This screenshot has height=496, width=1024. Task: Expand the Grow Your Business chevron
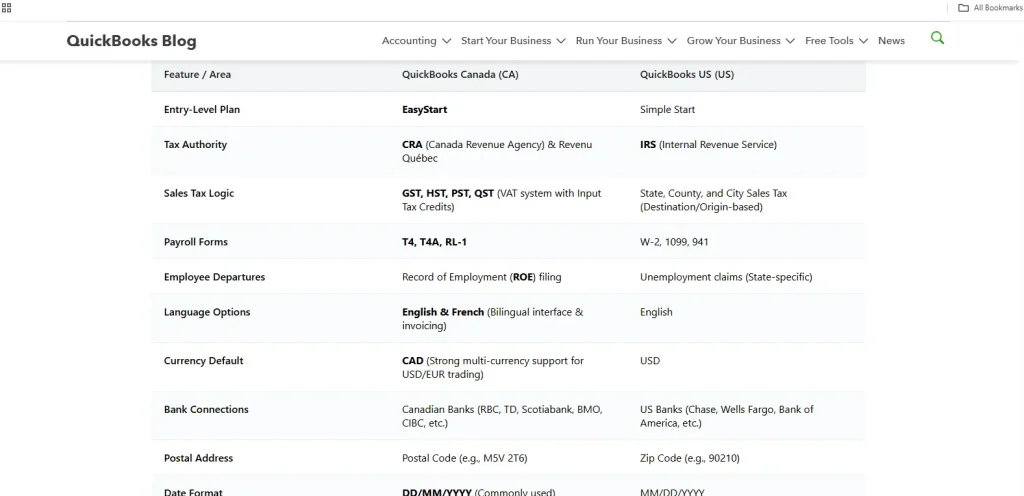(790, 41)
